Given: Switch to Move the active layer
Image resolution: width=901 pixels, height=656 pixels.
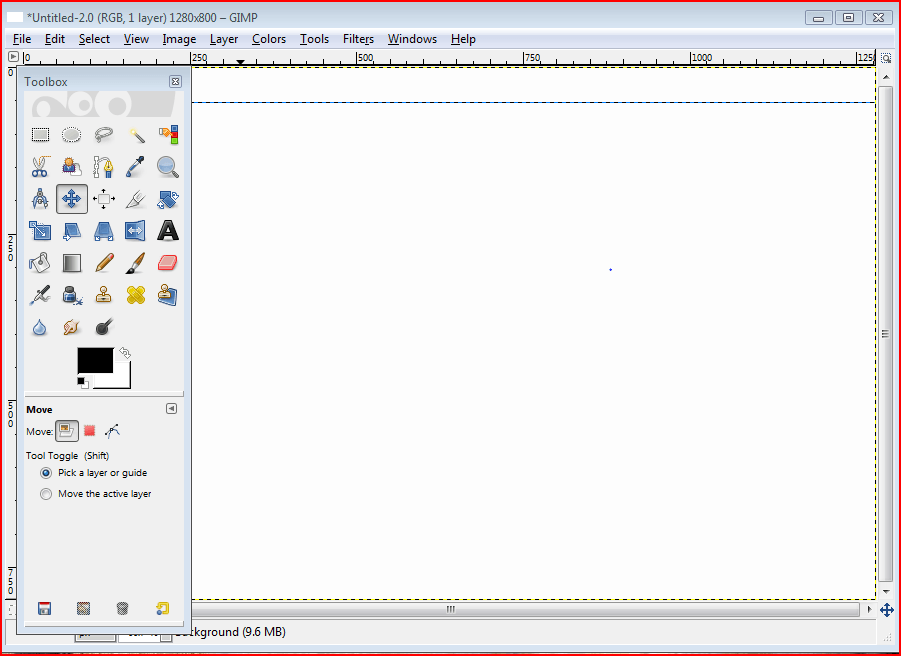Looking at the screenshot, I should tap(46, 493).
